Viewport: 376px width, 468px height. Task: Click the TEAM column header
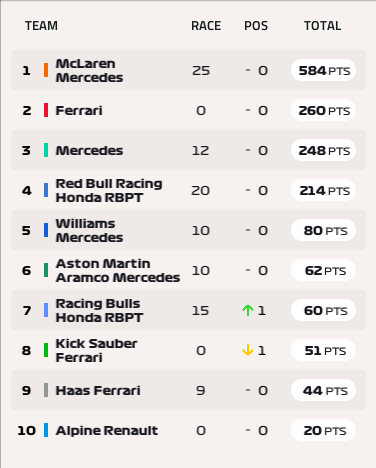(41, 26)
